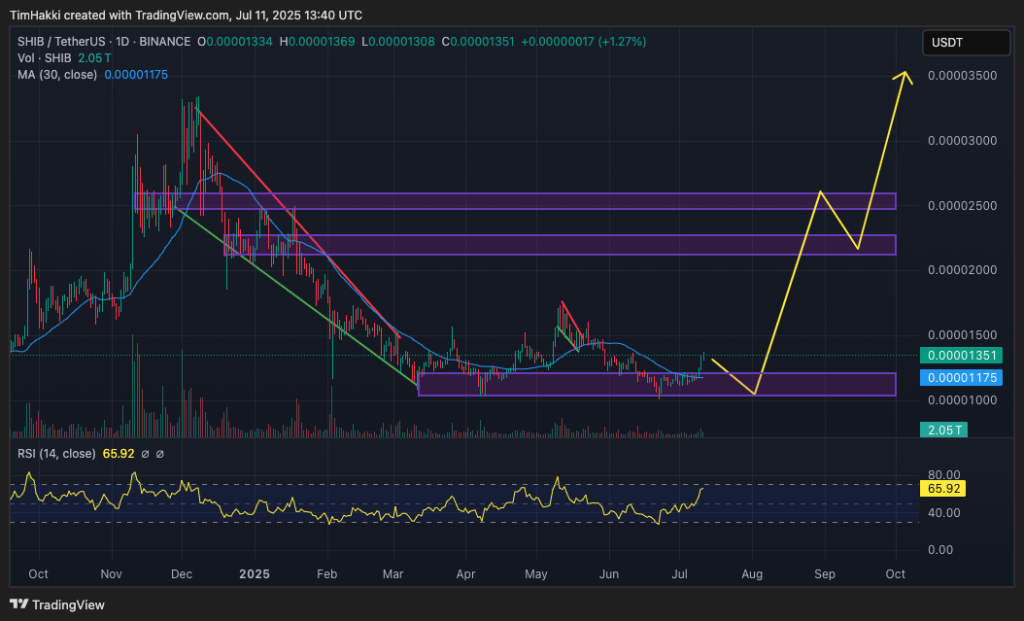Click the 0.00003000 price axis level
Viewport: 1024px width, 621px height.
(x=963, y=141)
